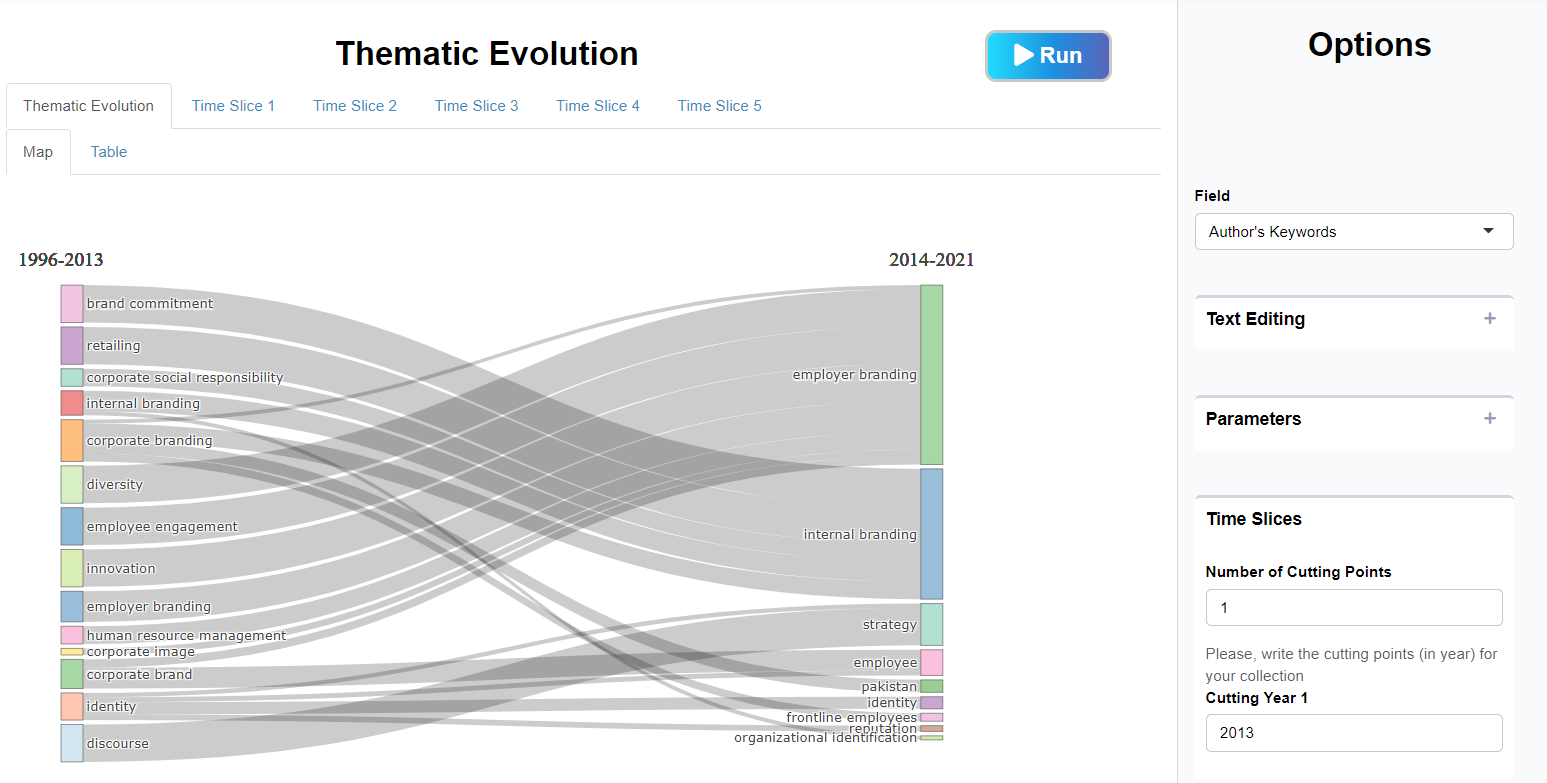Click the strategy node

pos(931,625)
